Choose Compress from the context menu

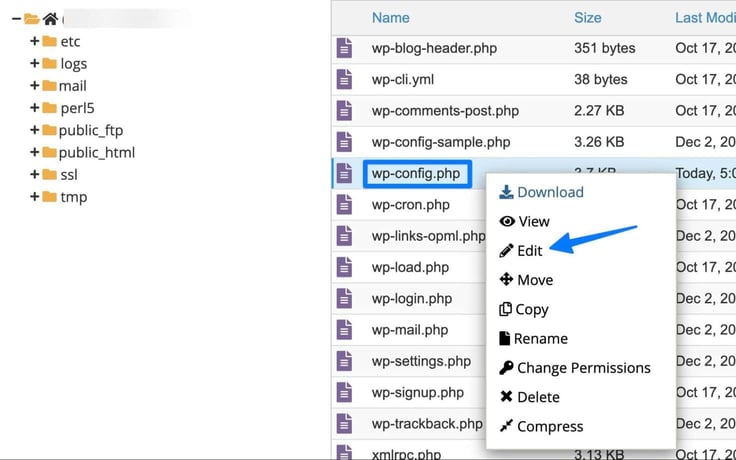[541, 426]
